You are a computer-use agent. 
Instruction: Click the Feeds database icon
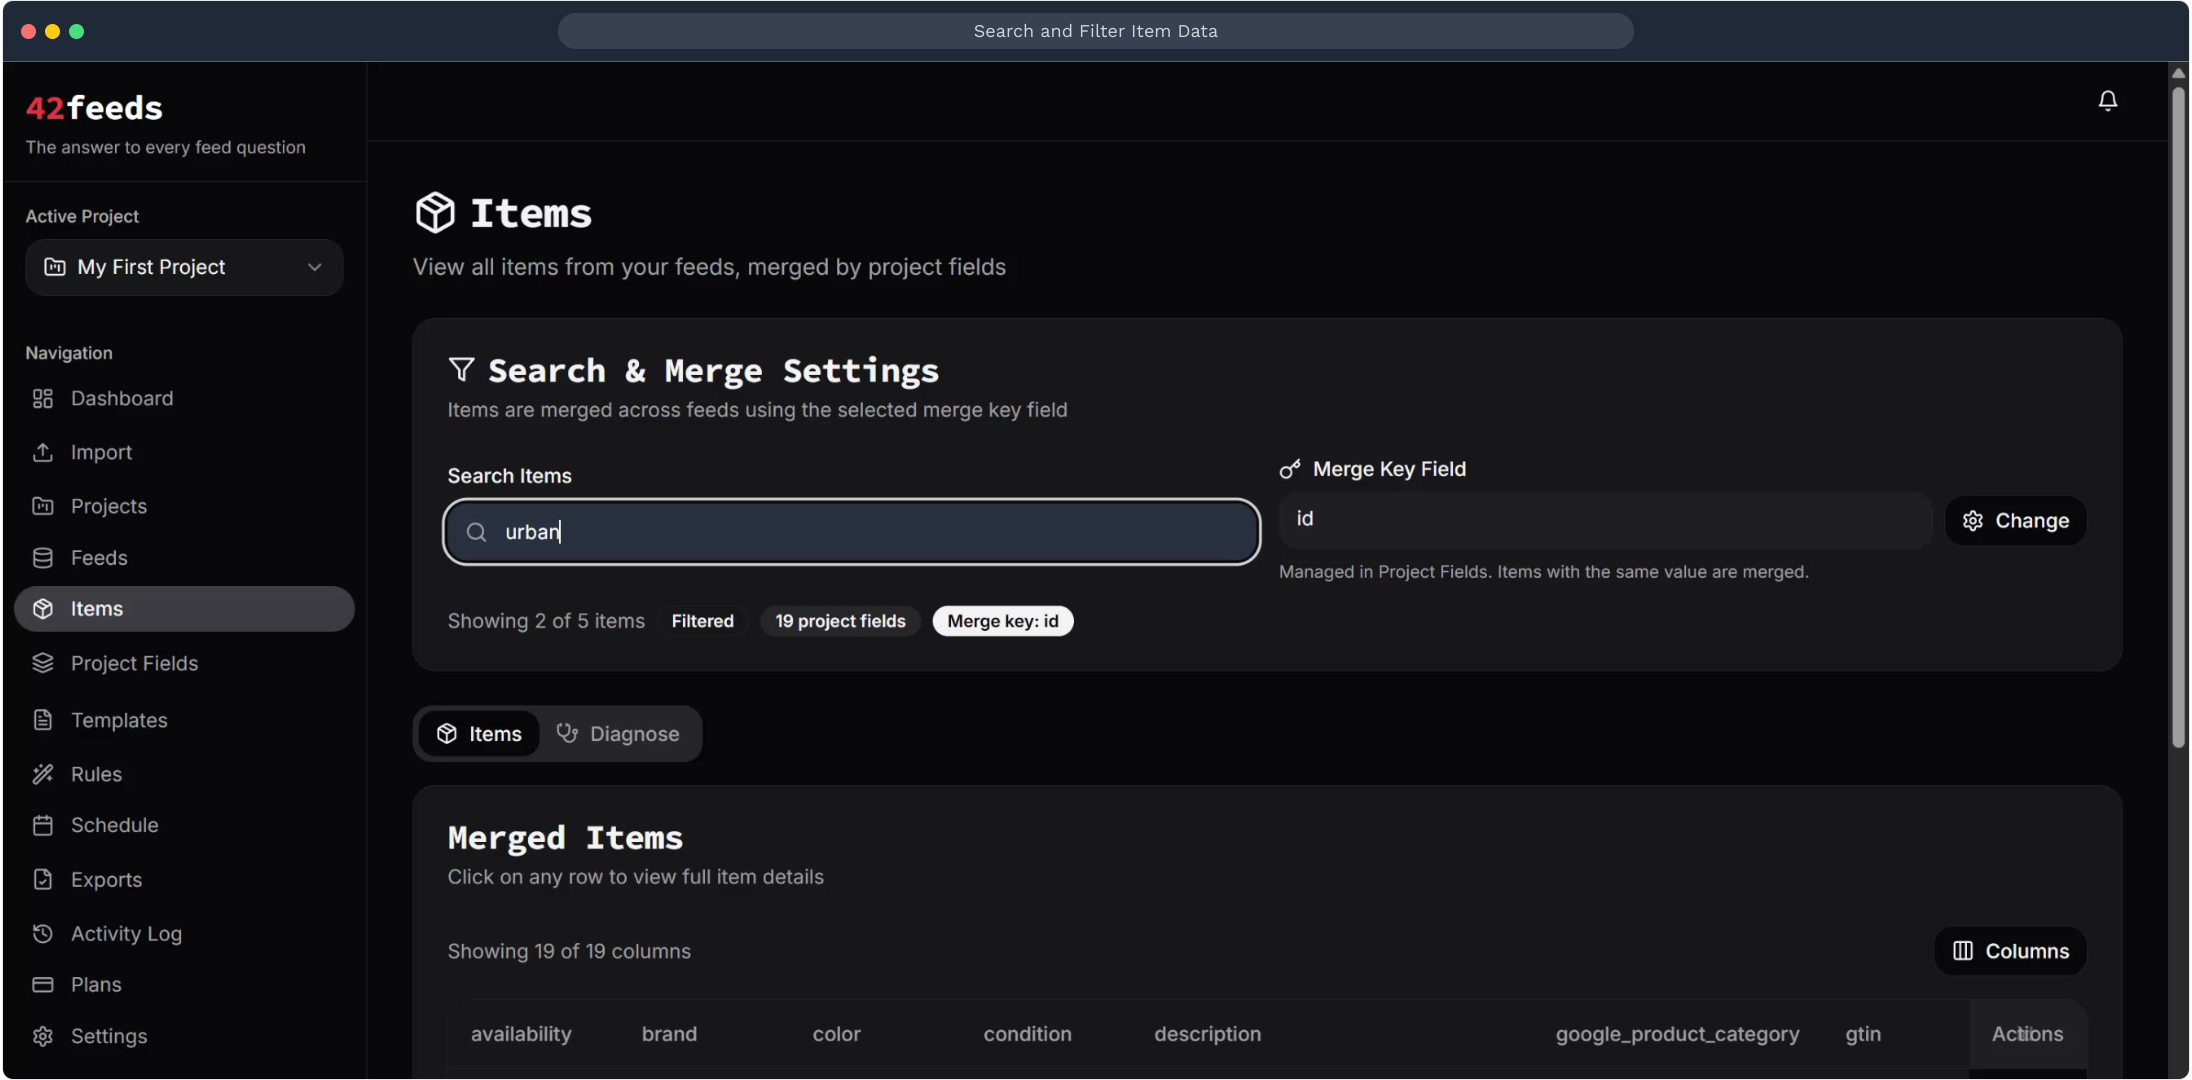pos(42,558)
